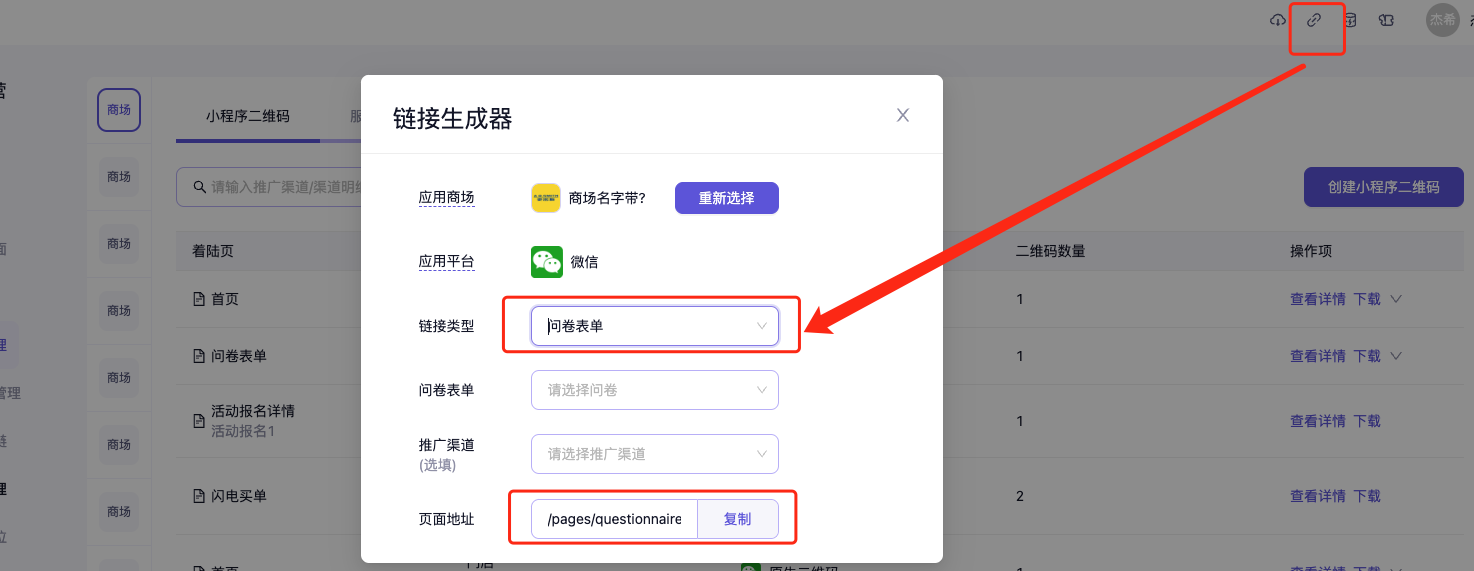Click the puzzle piece icon in header
This screenshot has height=571, width=1474.
point(1386,20)
